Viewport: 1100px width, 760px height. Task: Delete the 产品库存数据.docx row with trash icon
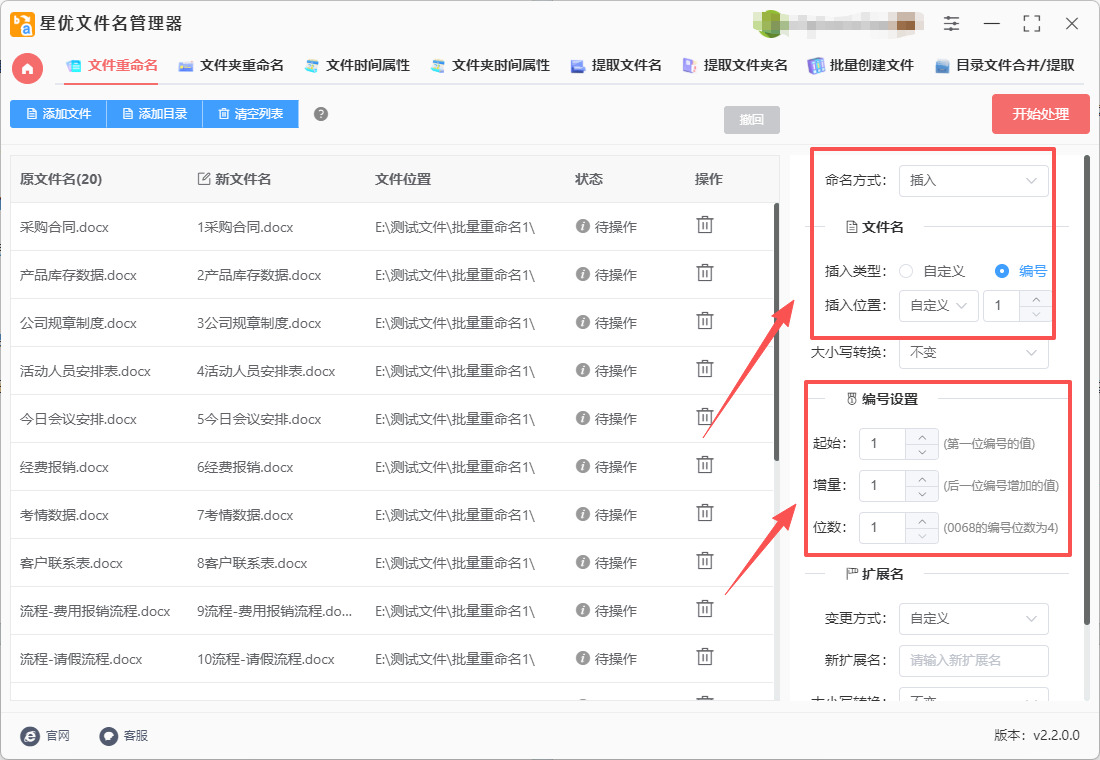click(x=704, y=272)
